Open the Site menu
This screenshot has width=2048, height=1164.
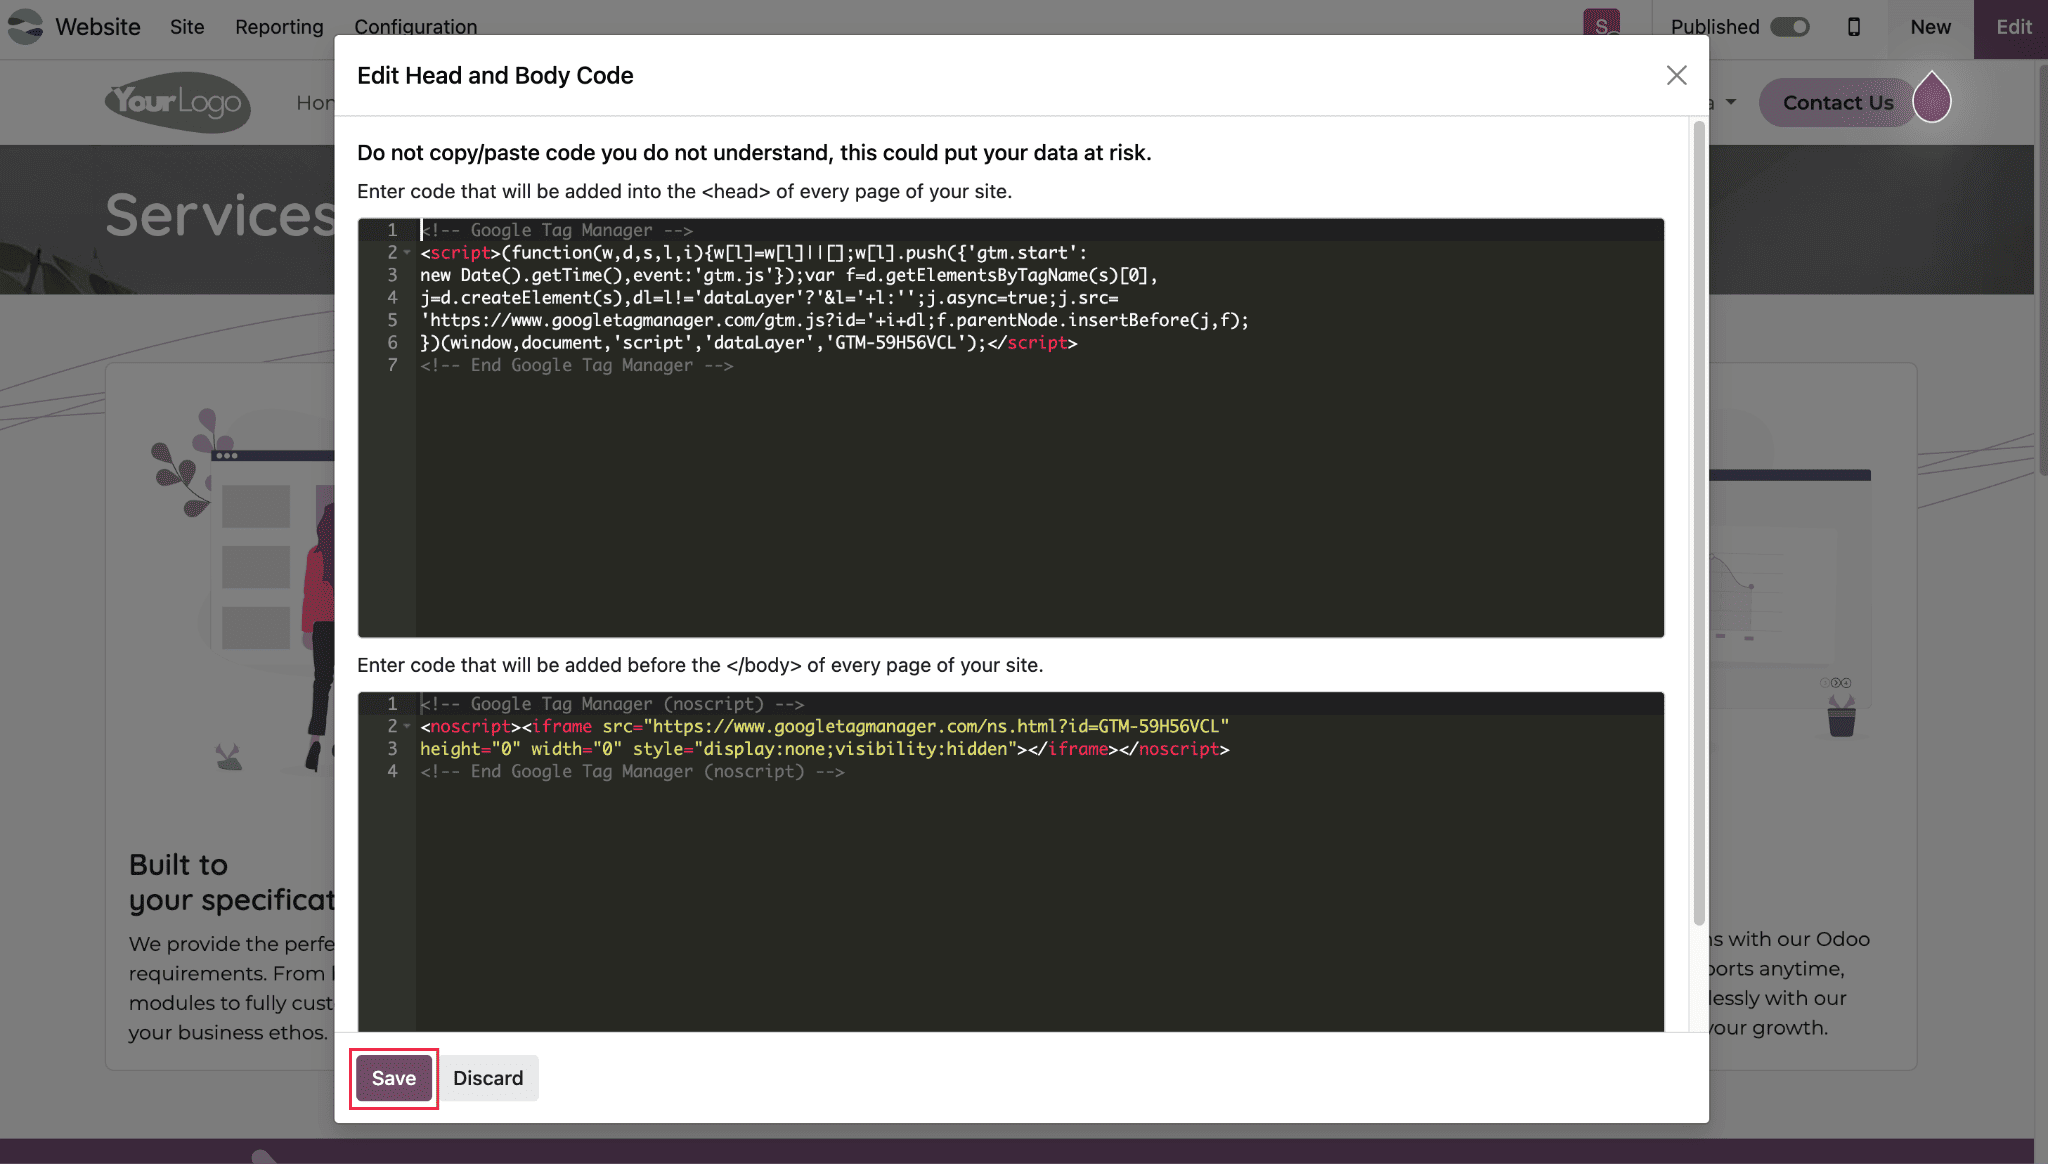tap(187, 27)
